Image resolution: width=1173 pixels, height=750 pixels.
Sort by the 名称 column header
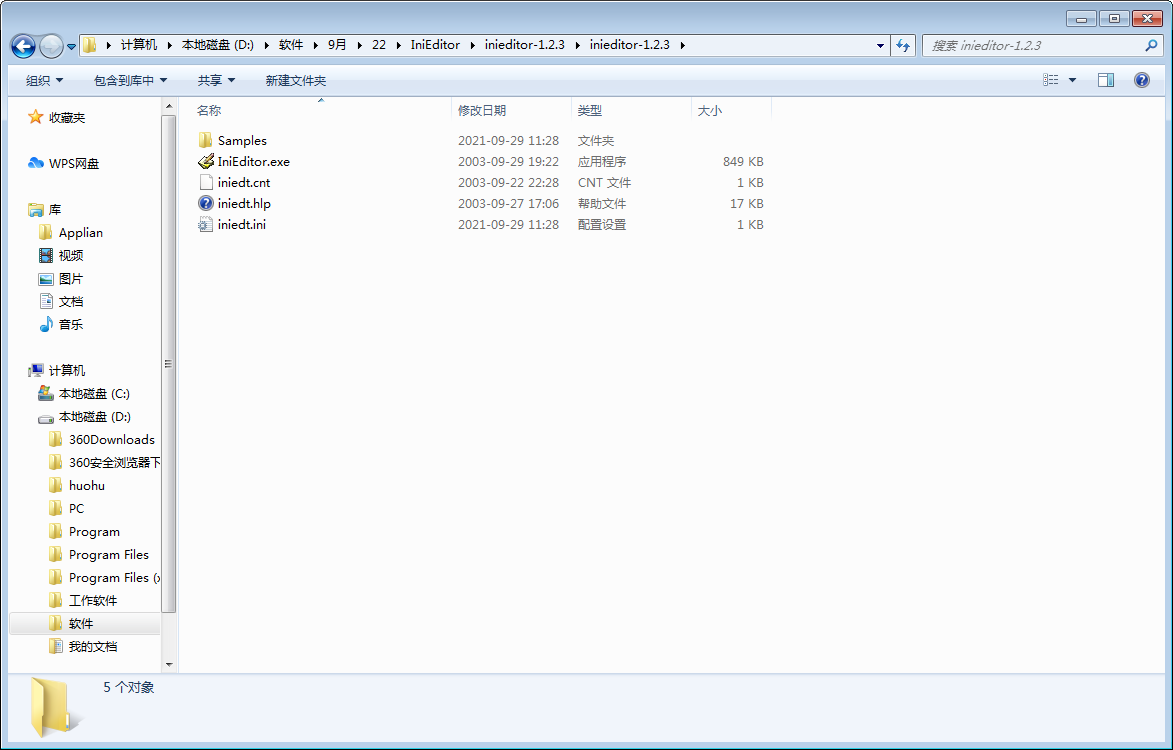click(209, 111)
